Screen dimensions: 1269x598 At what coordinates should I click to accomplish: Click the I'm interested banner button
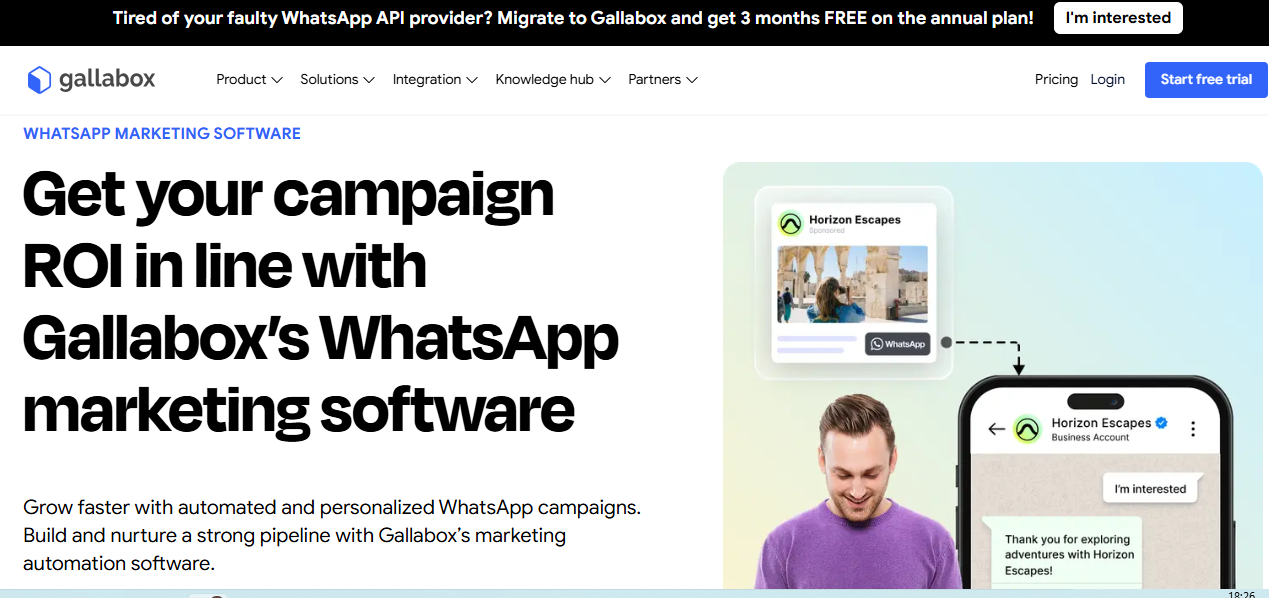1118,18
